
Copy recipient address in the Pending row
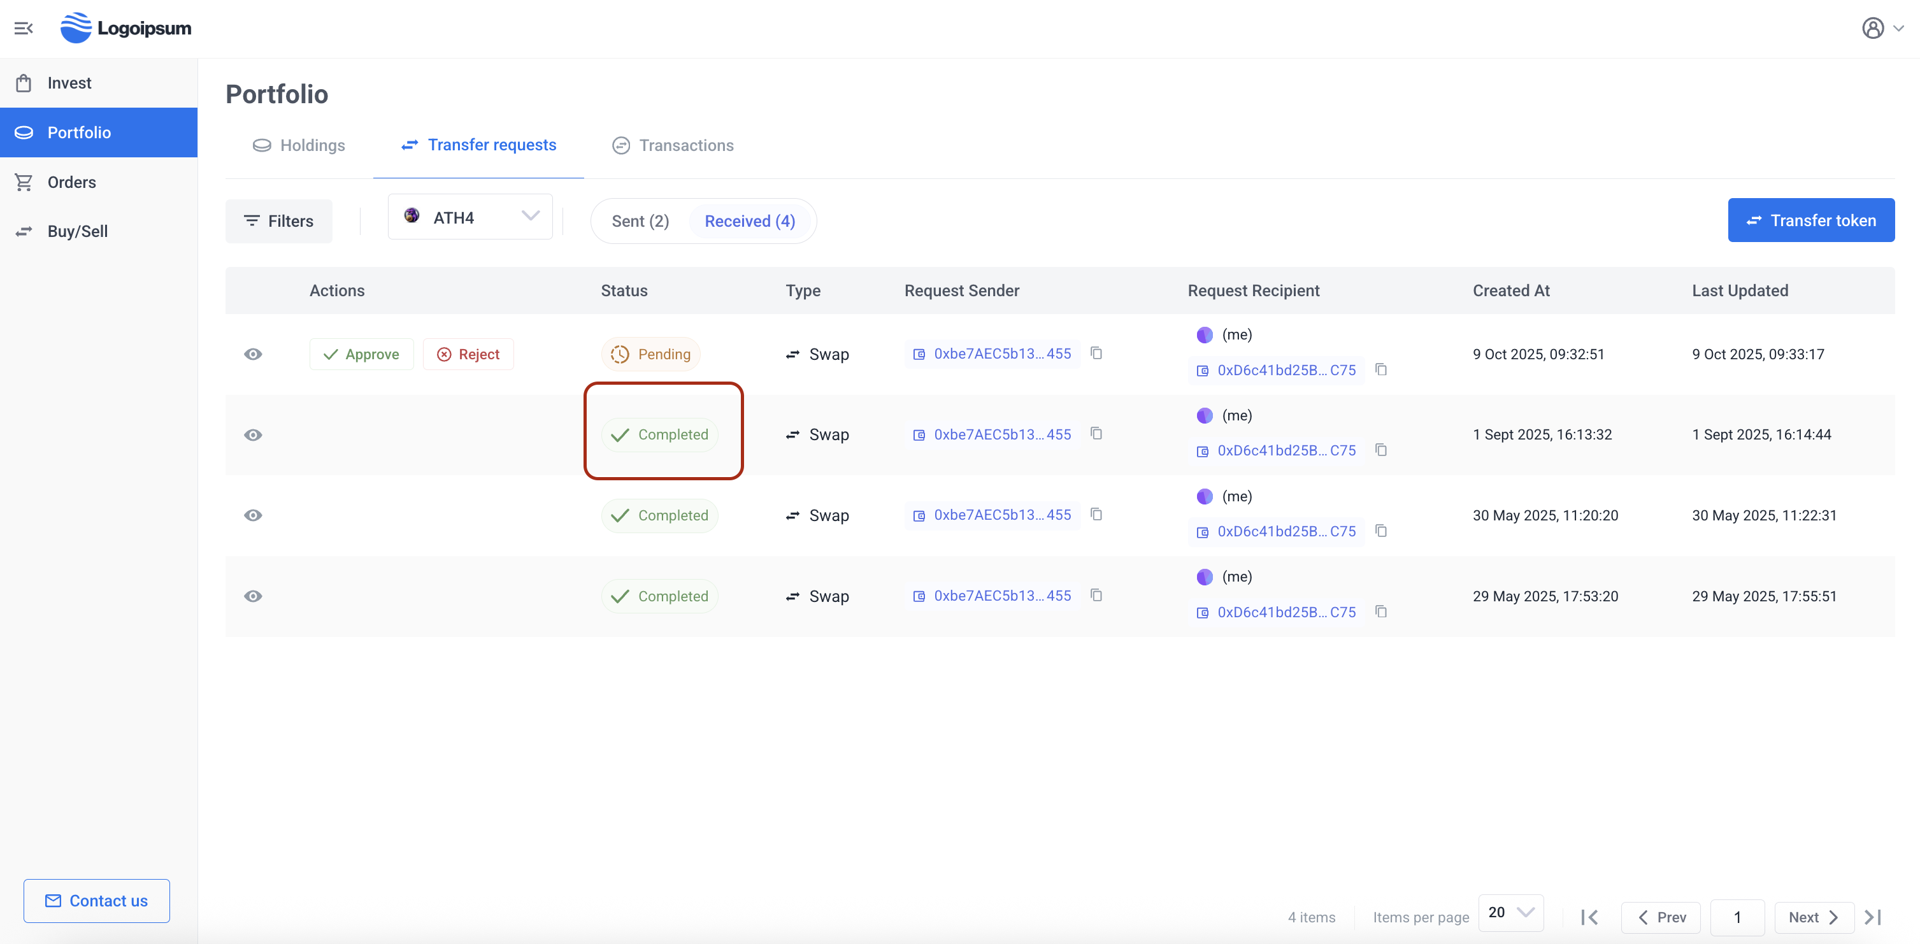pyautogui.click(x=1381, y=369)
